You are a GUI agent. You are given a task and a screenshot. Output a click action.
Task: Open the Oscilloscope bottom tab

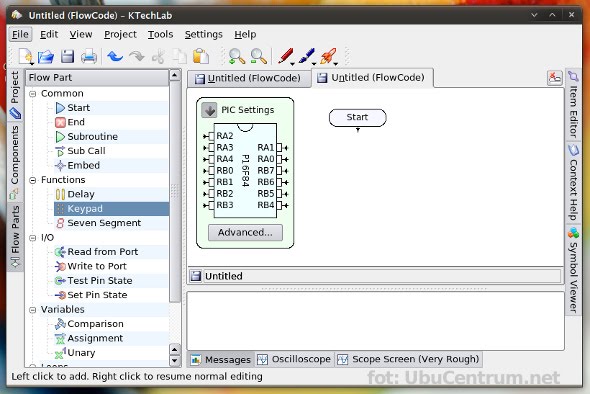294,360
